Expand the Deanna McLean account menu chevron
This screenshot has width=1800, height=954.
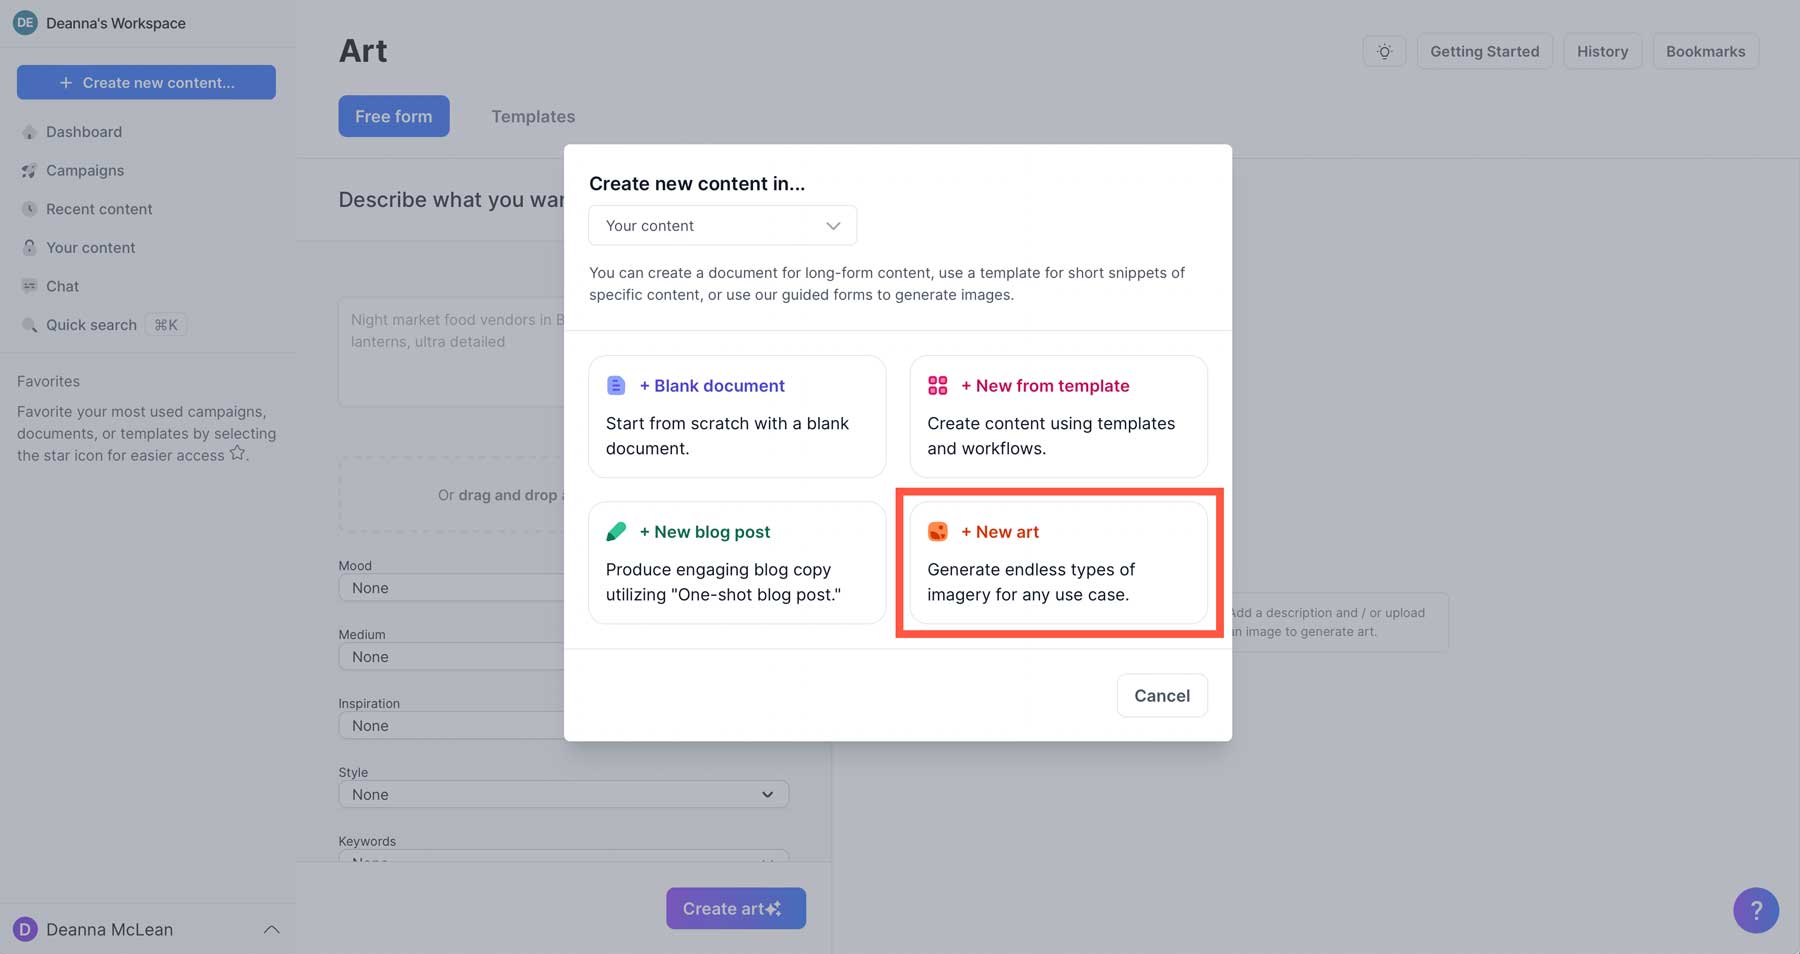click(x=271, y=930)
